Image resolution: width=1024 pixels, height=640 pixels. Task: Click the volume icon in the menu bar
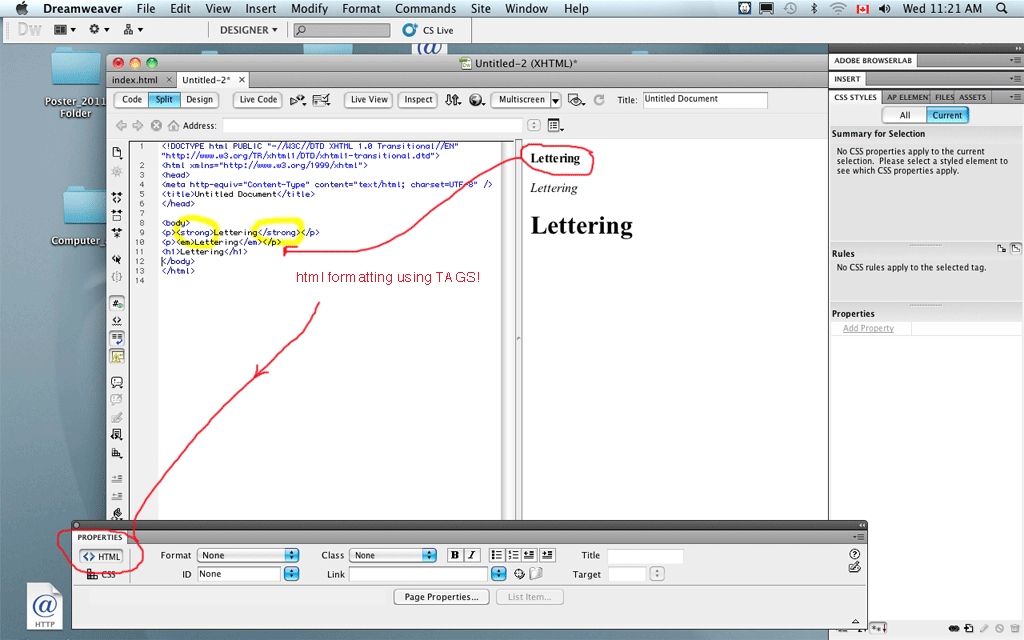tap(884, 8)
